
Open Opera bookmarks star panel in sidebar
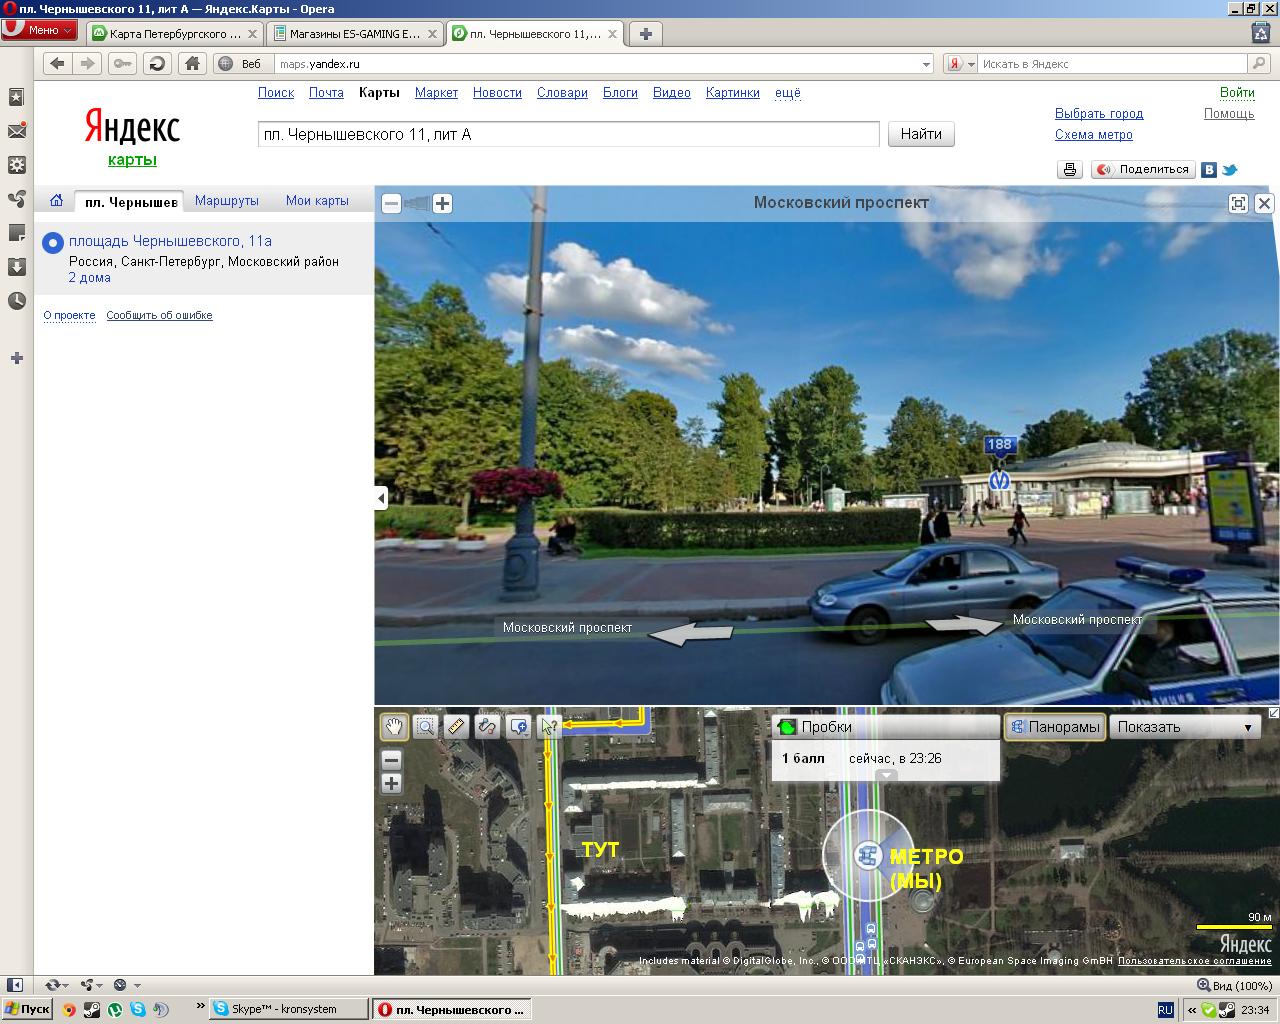point(16,97)
